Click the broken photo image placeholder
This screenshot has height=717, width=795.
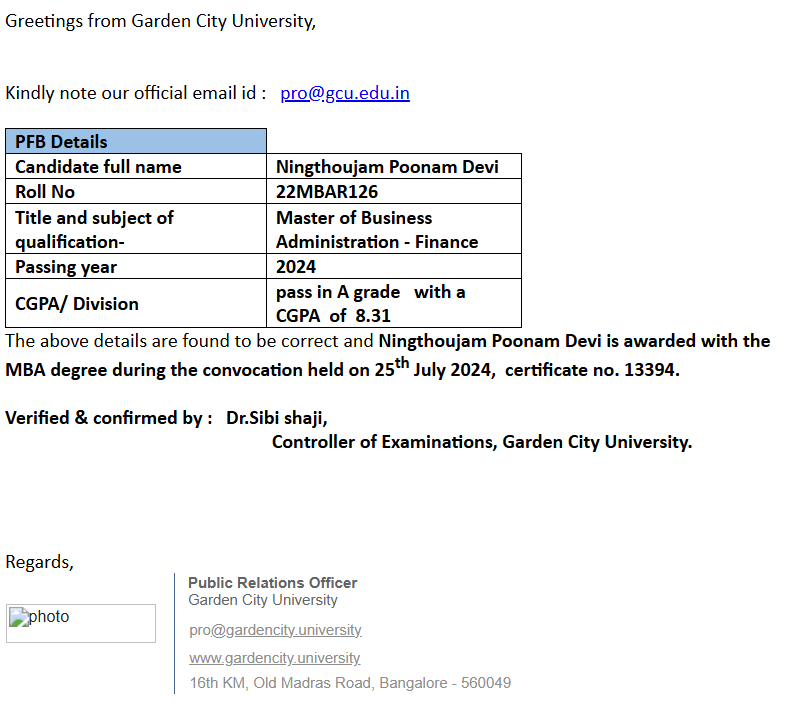coord(81,623)
